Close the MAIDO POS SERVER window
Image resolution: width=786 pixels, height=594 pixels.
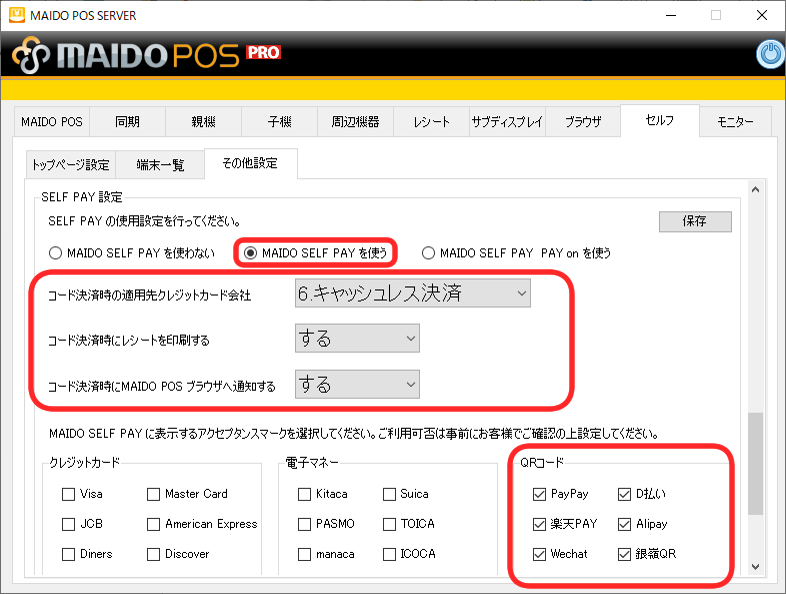click(x=762, y=16)
